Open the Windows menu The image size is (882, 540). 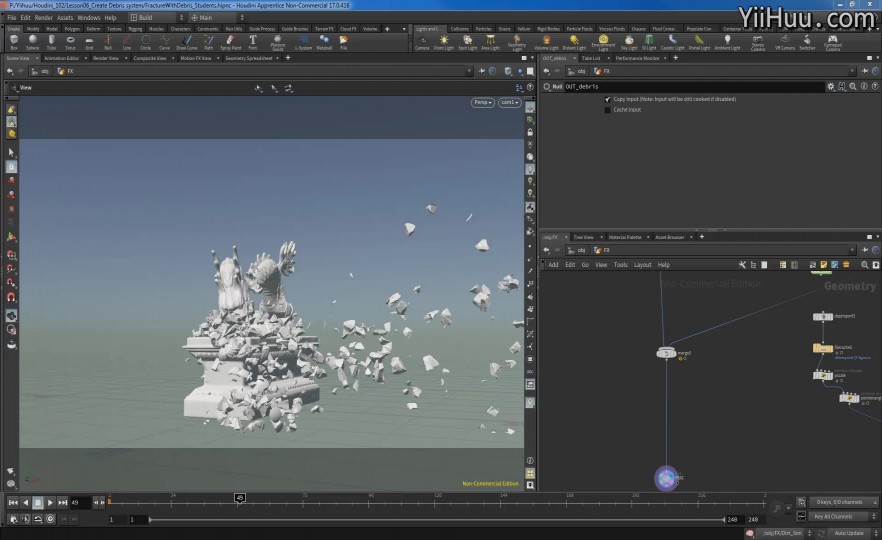pos(88,17)
